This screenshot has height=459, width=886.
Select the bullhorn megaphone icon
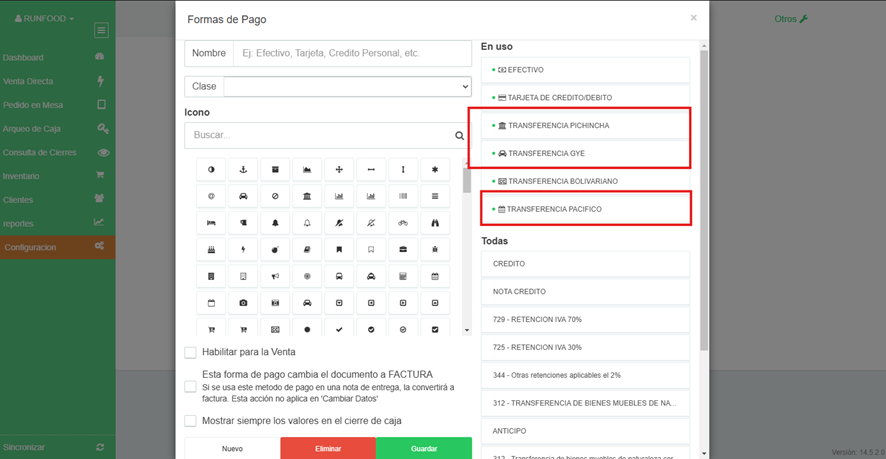tap(275, 276)
